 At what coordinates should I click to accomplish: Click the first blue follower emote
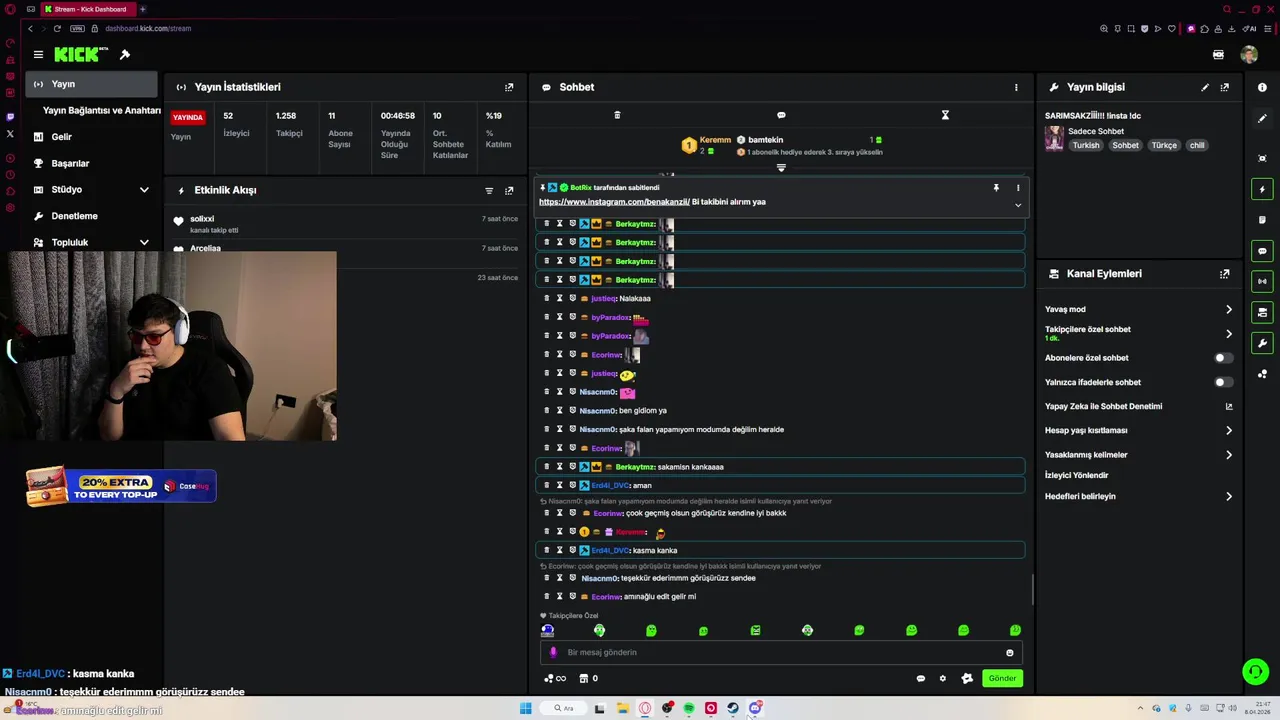pos(547,630)
